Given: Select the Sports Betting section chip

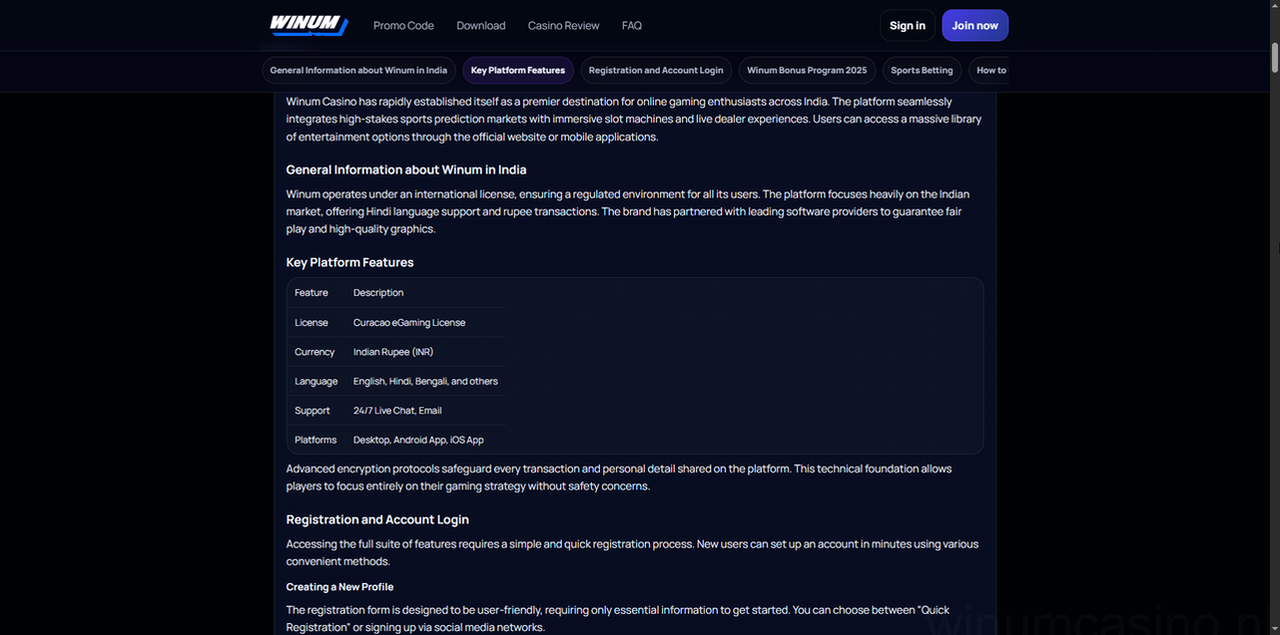Looking at the screenshot, I should click(x=922, y=71).
